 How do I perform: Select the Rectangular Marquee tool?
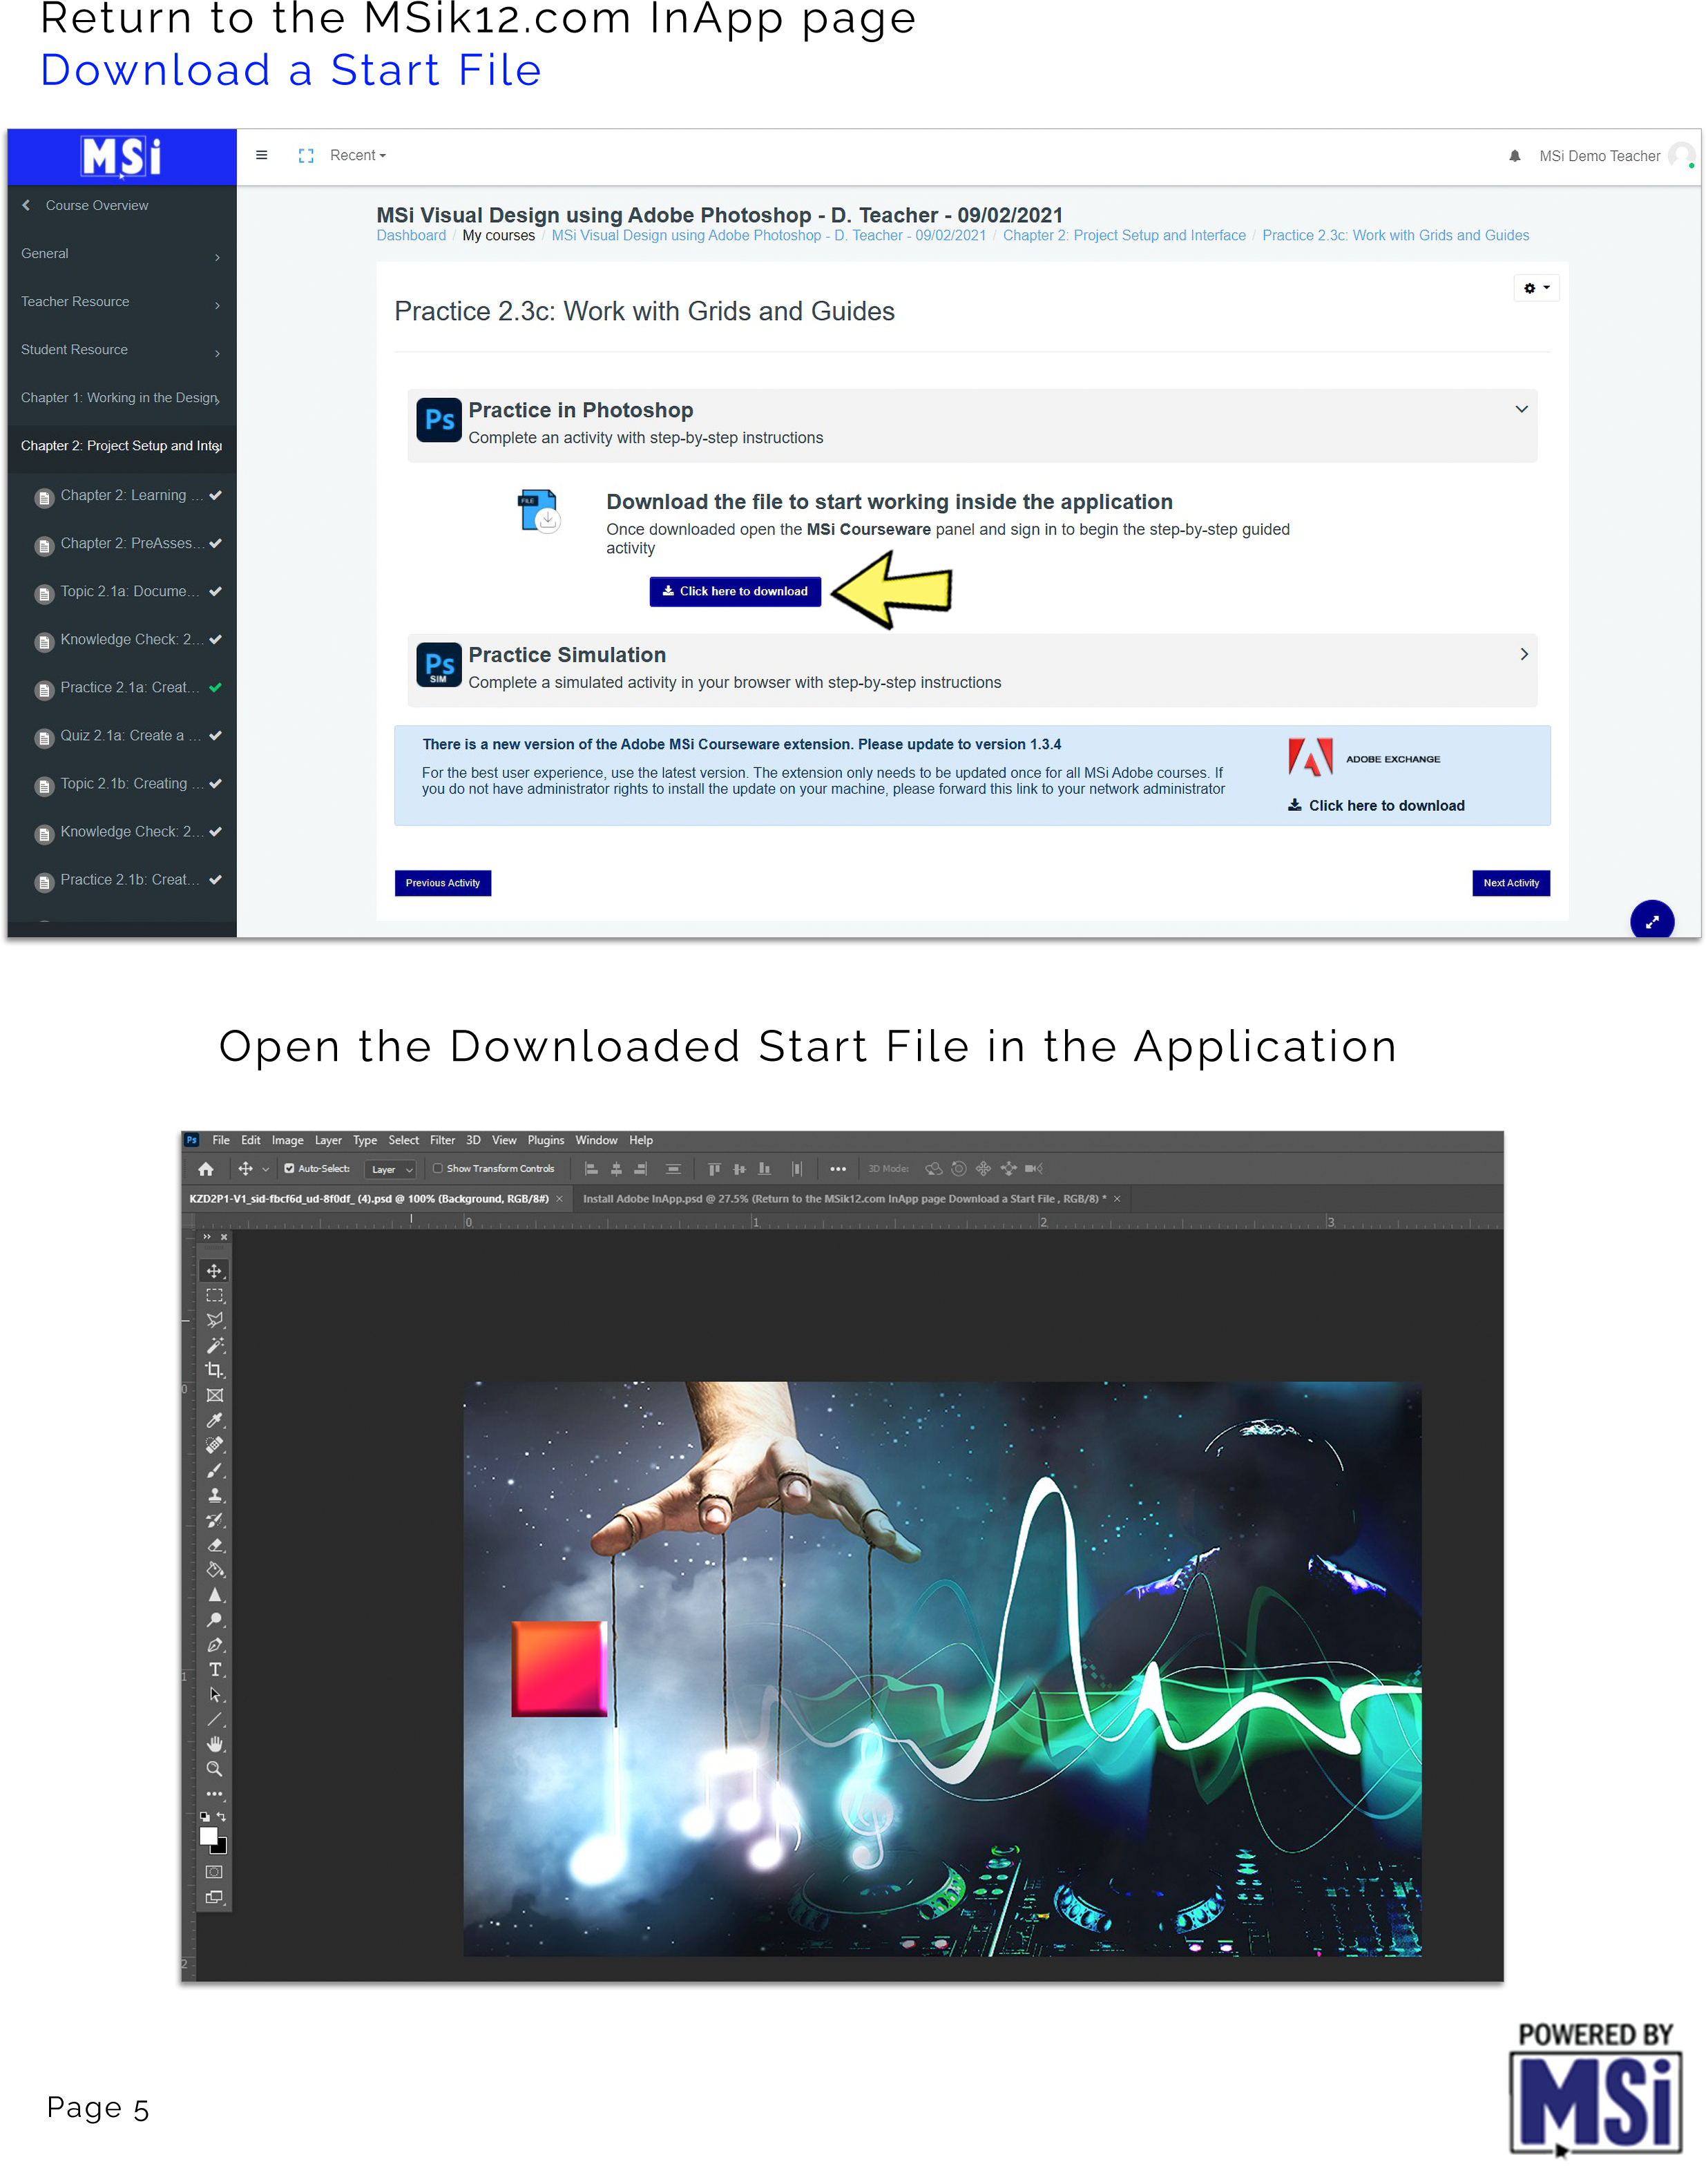click(x=214, y=1295)
